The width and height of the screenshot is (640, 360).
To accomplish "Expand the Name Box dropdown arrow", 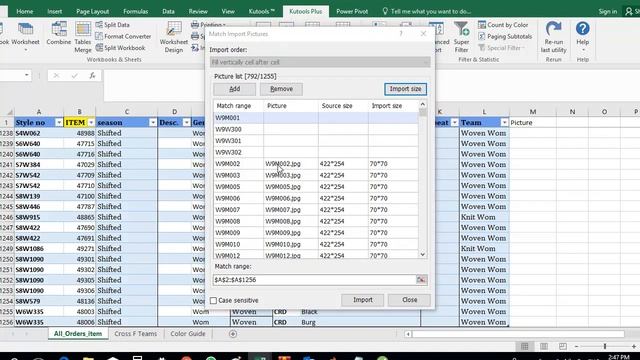I will click(27, 75).
